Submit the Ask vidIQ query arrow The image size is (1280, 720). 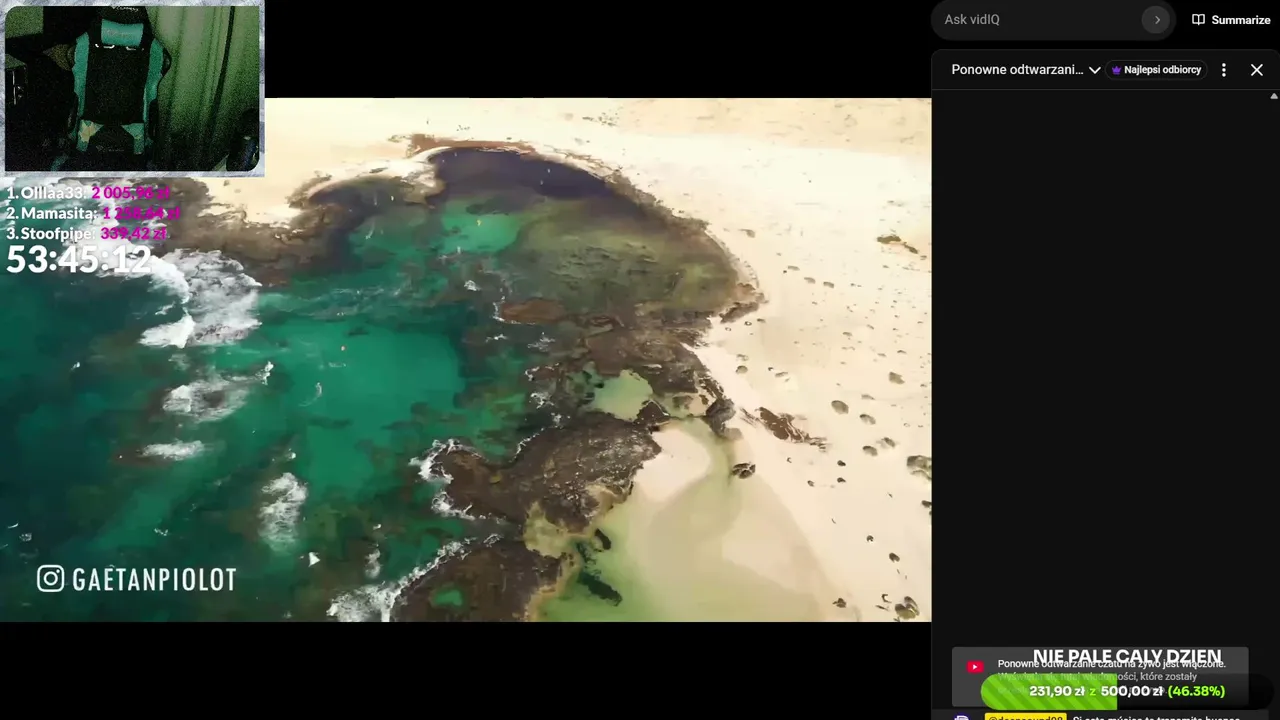pyautogui.click(x=1157, y=20)
